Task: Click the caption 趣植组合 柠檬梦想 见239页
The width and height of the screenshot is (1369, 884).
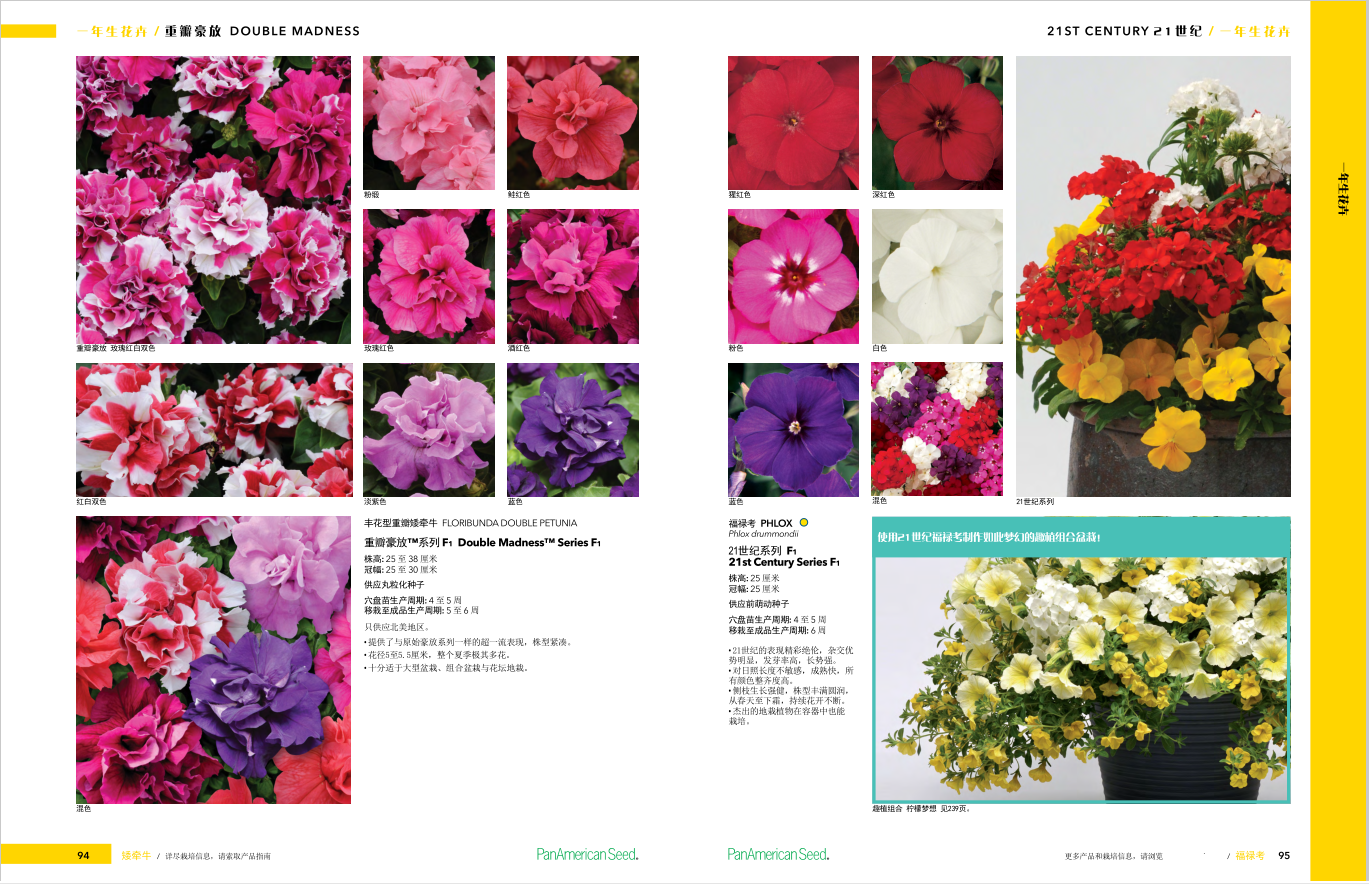Action: coord(921,808)
